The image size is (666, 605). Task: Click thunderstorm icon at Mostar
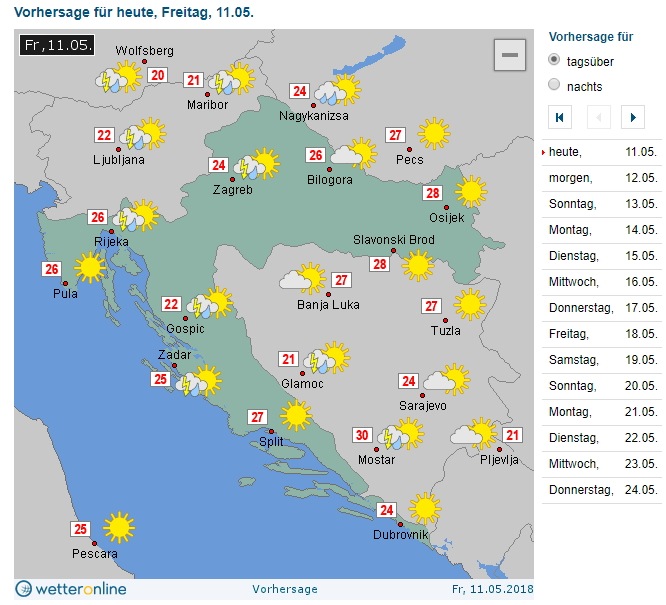401,436
